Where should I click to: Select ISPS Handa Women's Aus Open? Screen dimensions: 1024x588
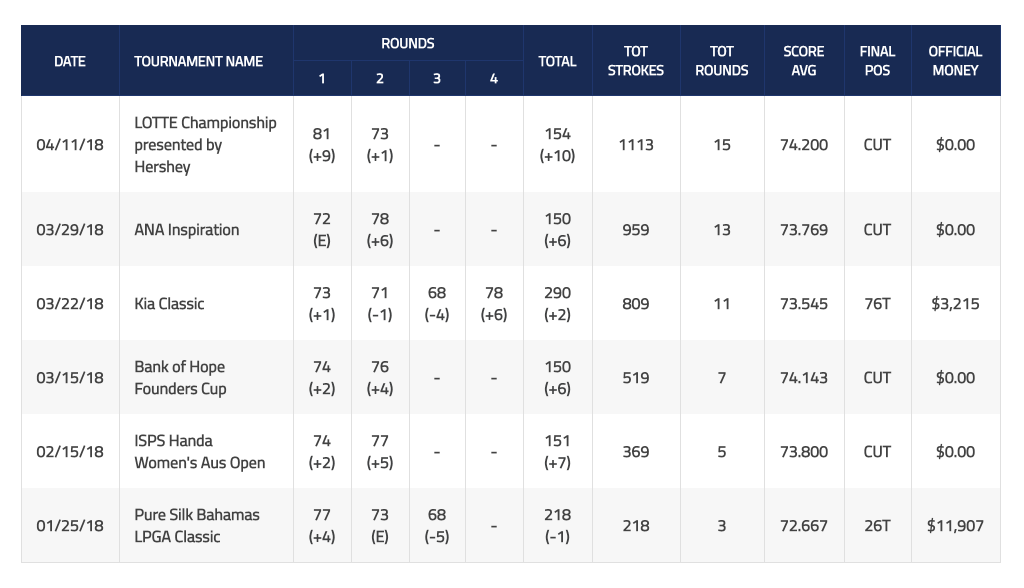click(x=200, y=451)
